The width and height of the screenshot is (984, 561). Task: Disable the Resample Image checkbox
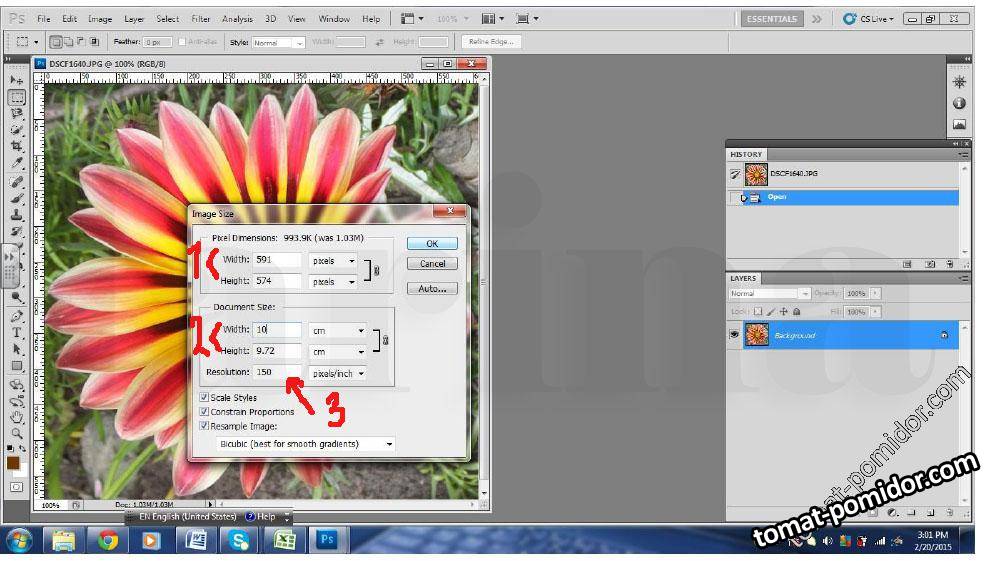click(x=205, y=426)
